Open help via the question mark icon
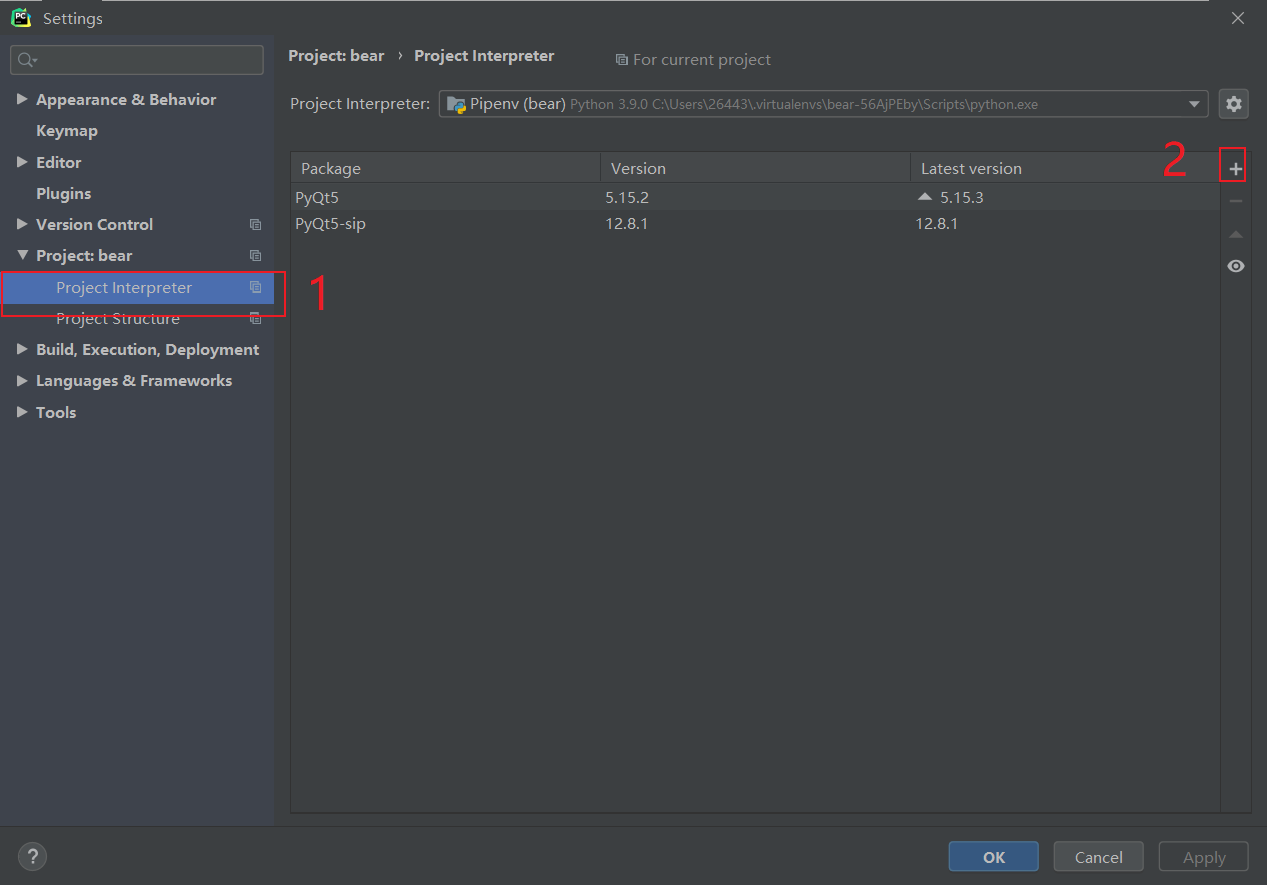Image resolution: width=1267 pixels, height=885 pixels. click(31, 856)
